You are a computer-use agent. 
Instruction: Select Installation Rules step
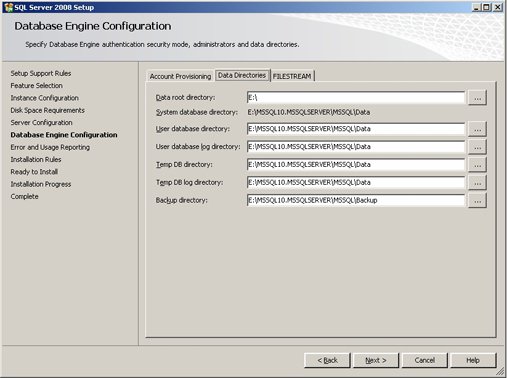pyautogui.click(x=36, y=160)
